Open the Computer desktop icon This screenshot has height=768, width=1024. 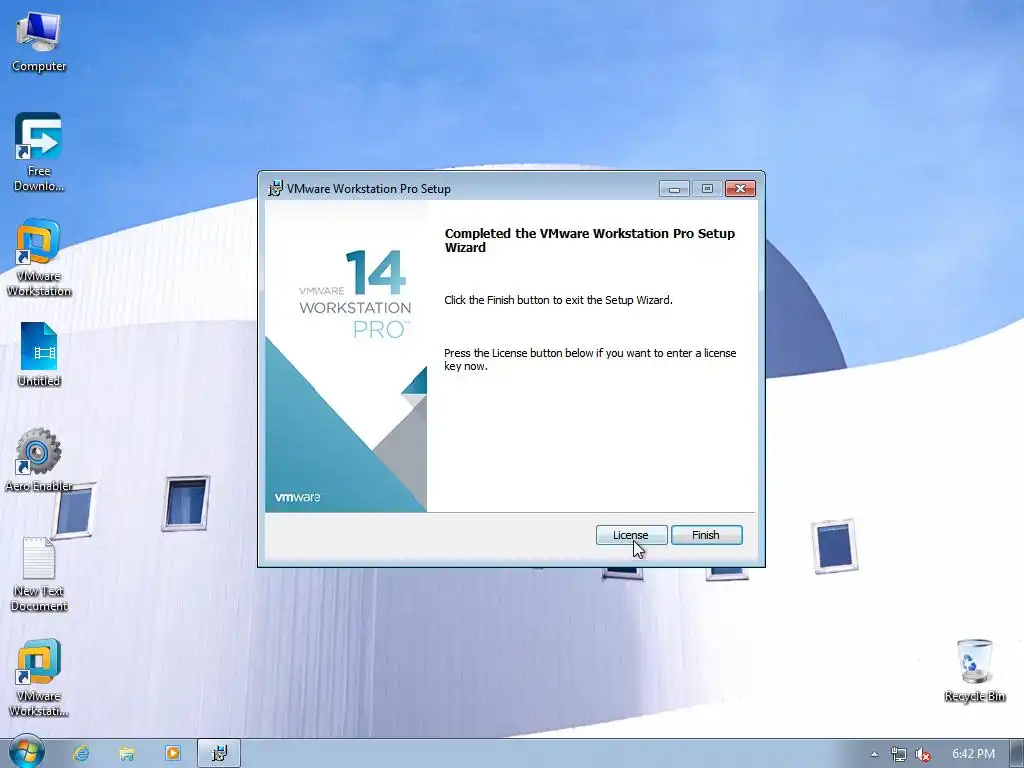coord(39,40)
